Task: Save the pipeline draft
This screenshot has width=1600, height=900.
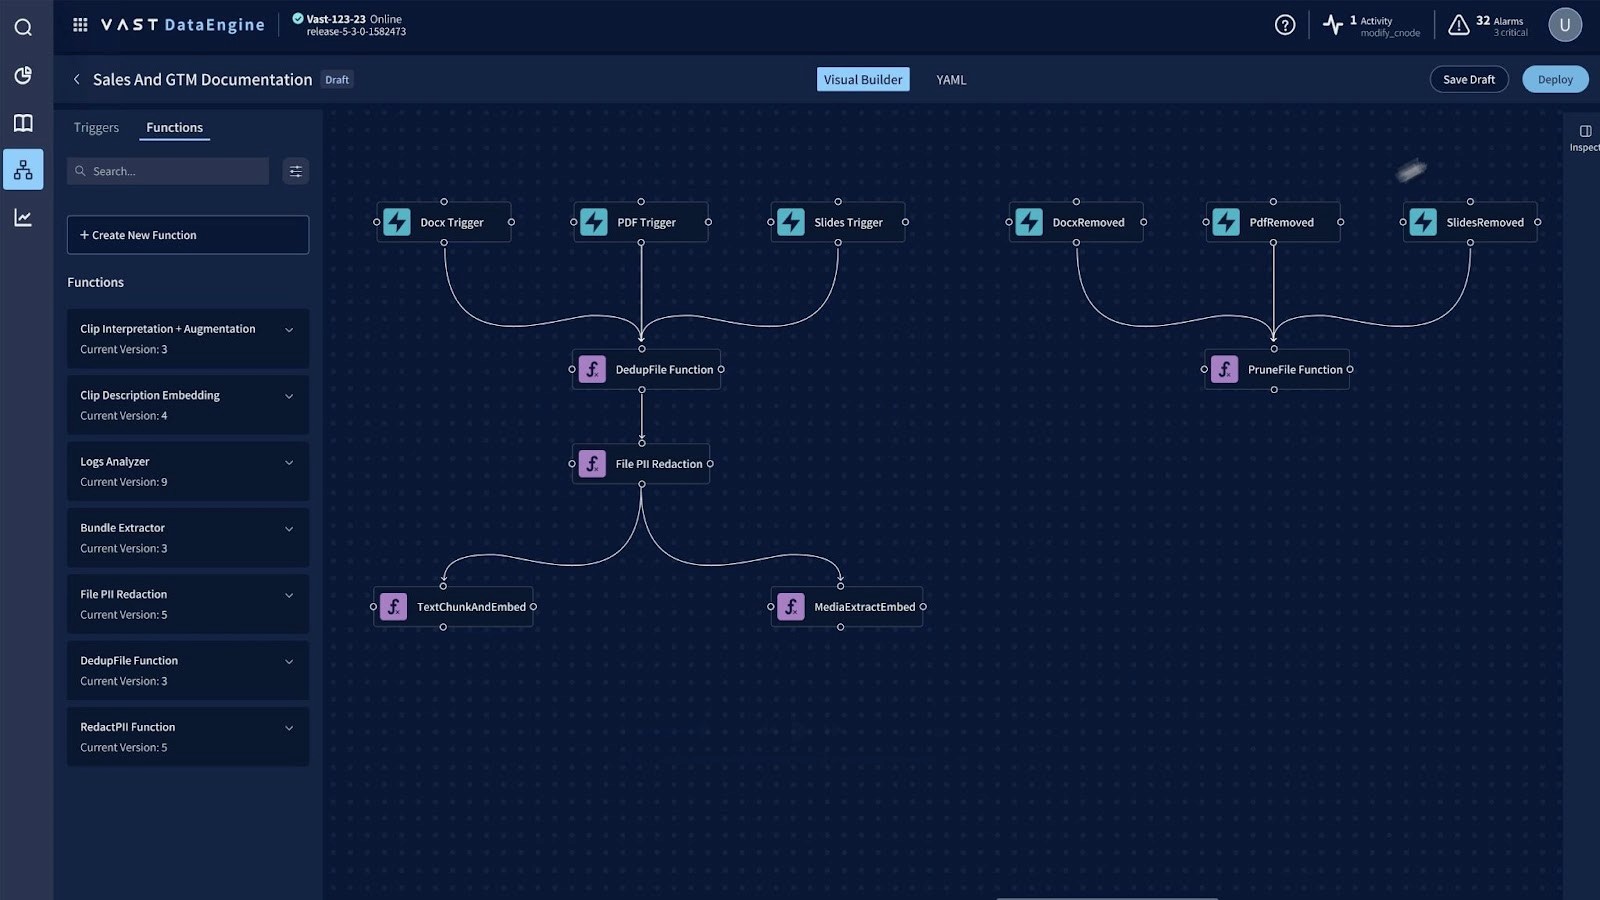Action: coord(1469,79)
